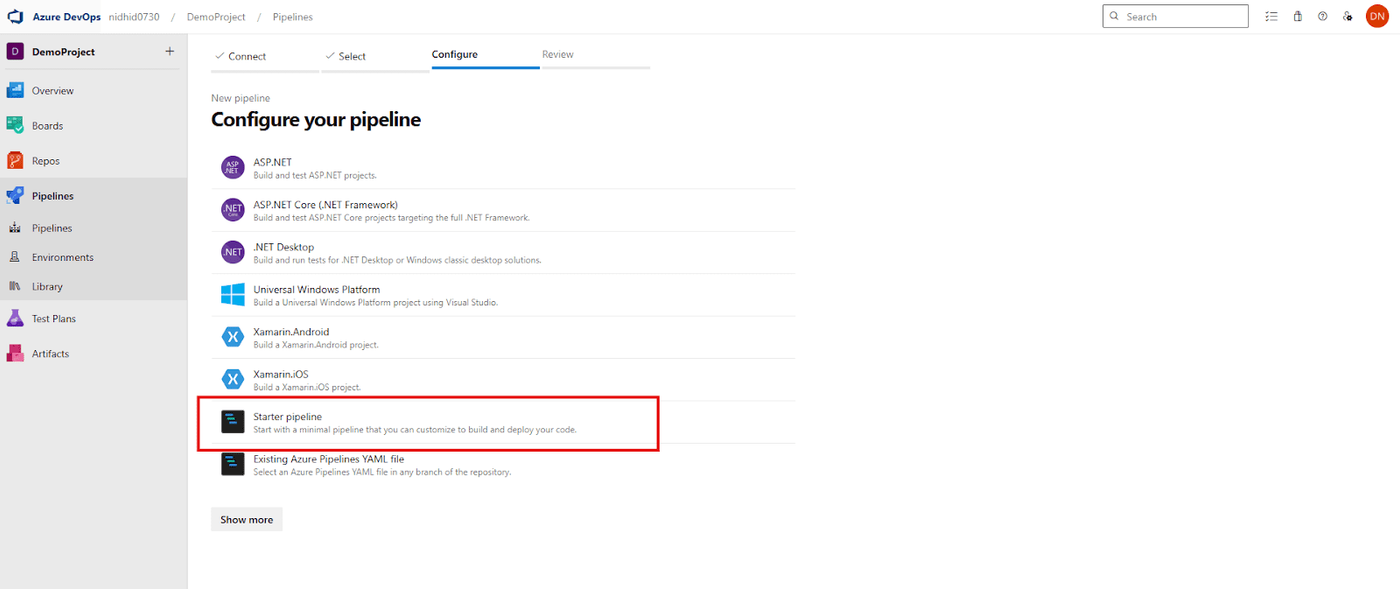The width and height of the screenshot is (1400, 589).
Task: Select Existing Azure Pipelines YAML file title
Action: point(329,459)
